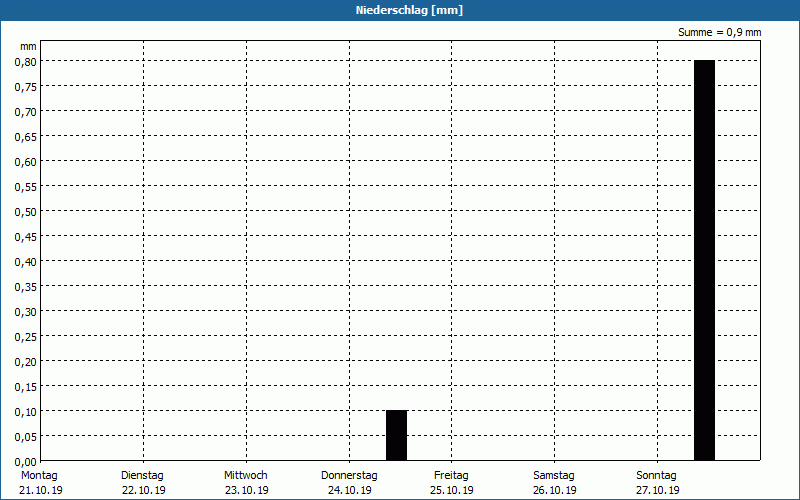Screen dimensions: 800x500
Task: Click the Sonntag 27.10.19 axis label
Action: pyautogui.click(x=657, y=483)
